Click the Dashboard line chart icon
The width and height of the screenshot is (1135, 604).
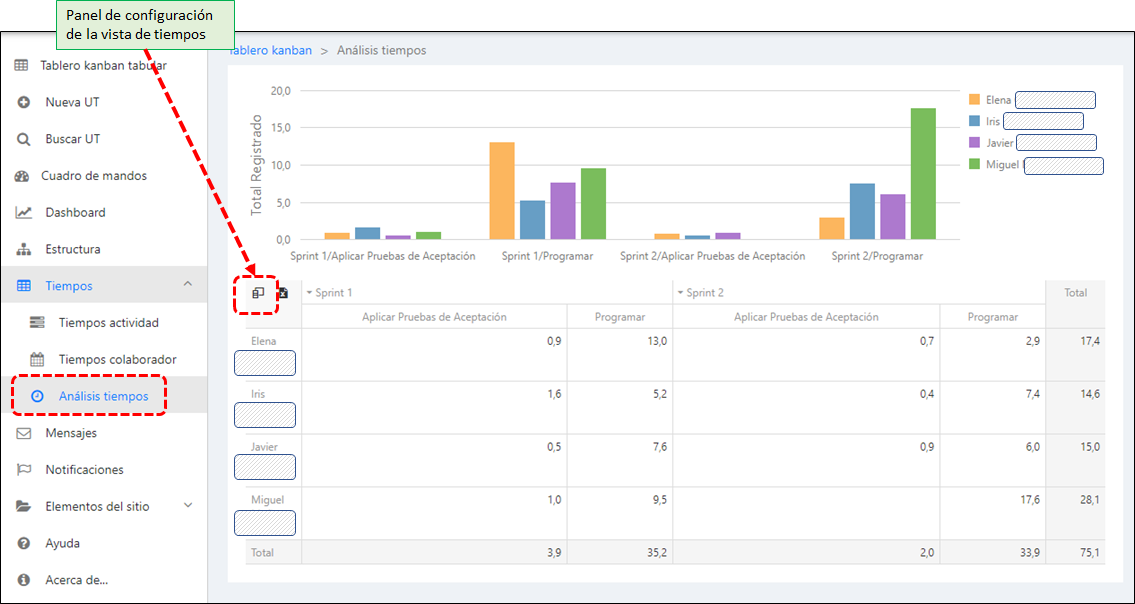coord(24,213)
